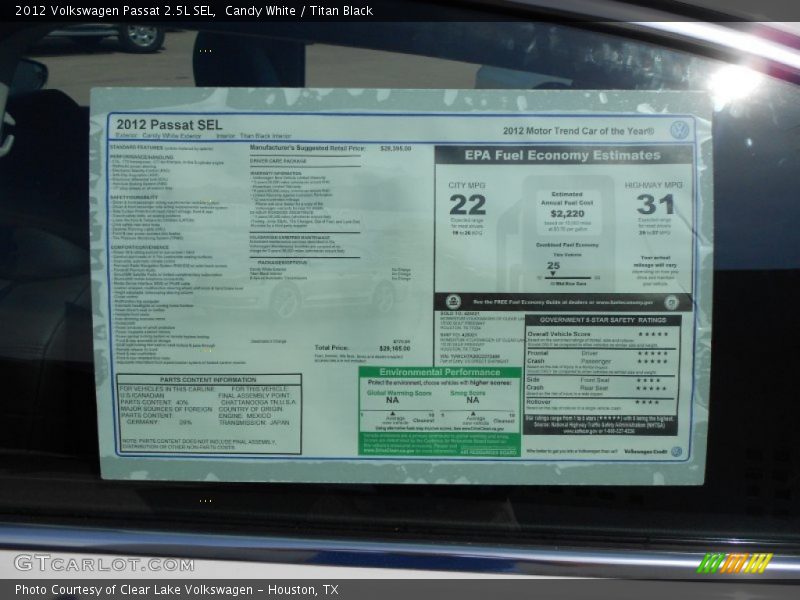Click the "Global Warming Score" label

[x=399, y=393]
